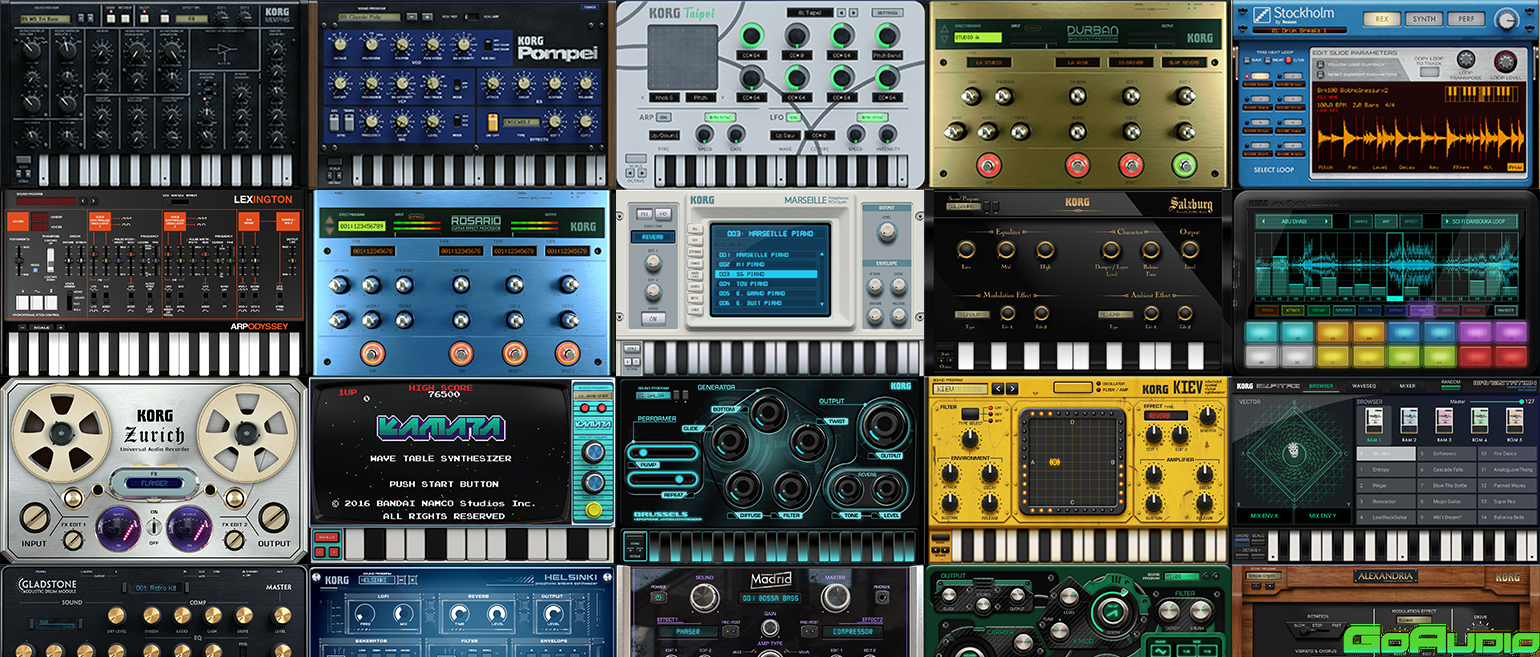The image size is (1540, 657).
Task: Click the MARKER button above the pads
Action: click(x=1505, y=310)
